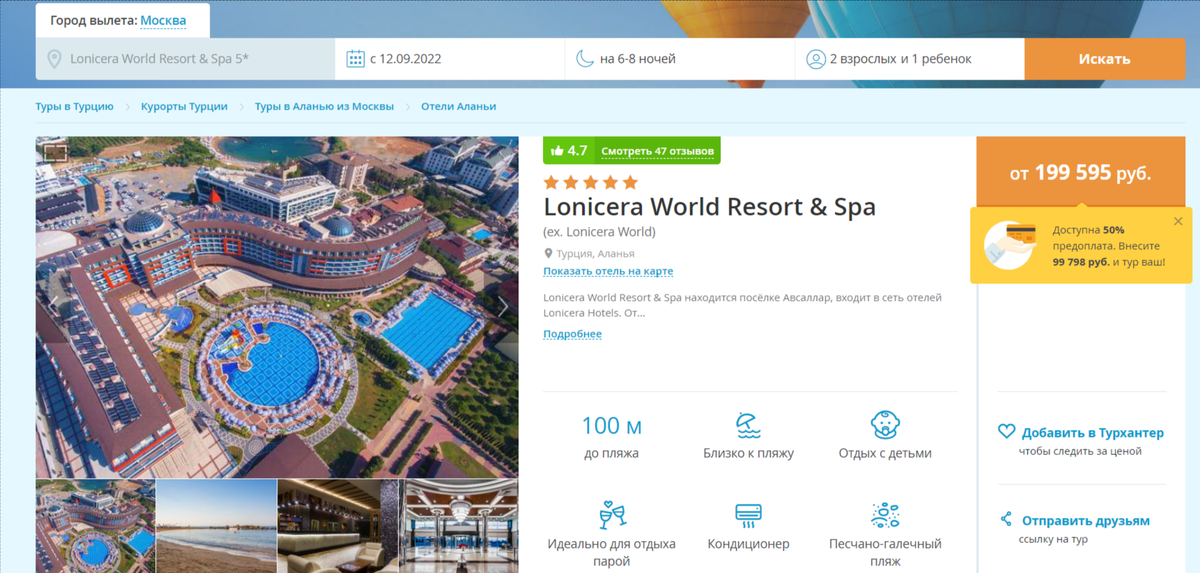Click the location pin icon in hotel search field
1200x573 pixels.
click(54, 59)
